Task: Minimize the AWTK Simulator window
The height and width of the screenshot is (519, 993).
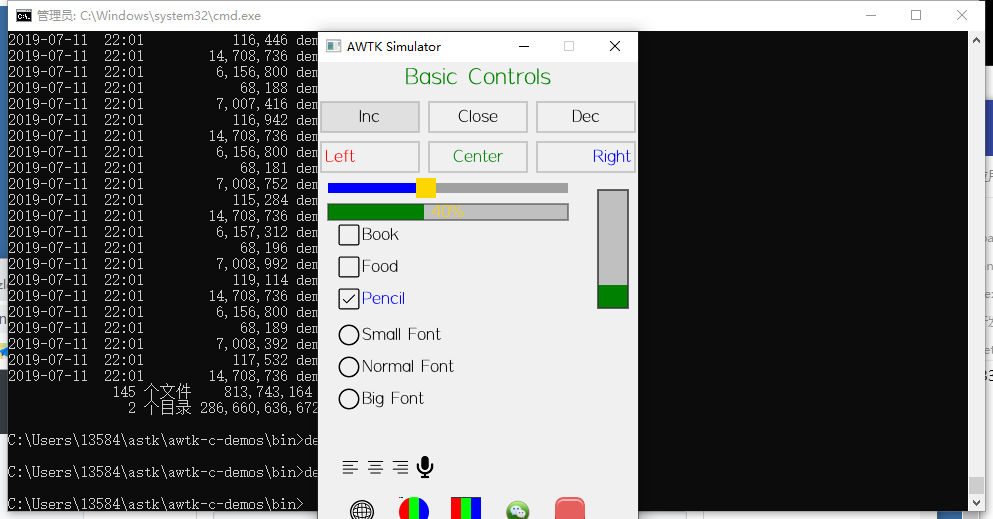Action: pos(524,46)
